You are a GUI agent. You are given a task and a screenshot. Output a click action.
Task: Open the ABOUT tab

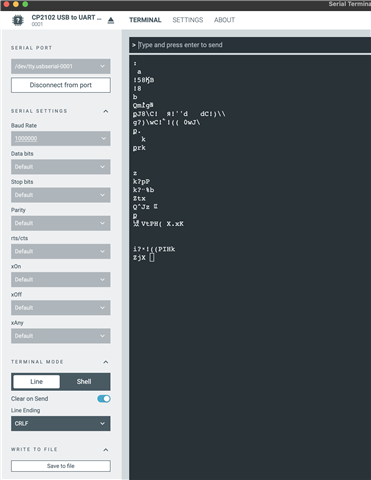point(224,20)
